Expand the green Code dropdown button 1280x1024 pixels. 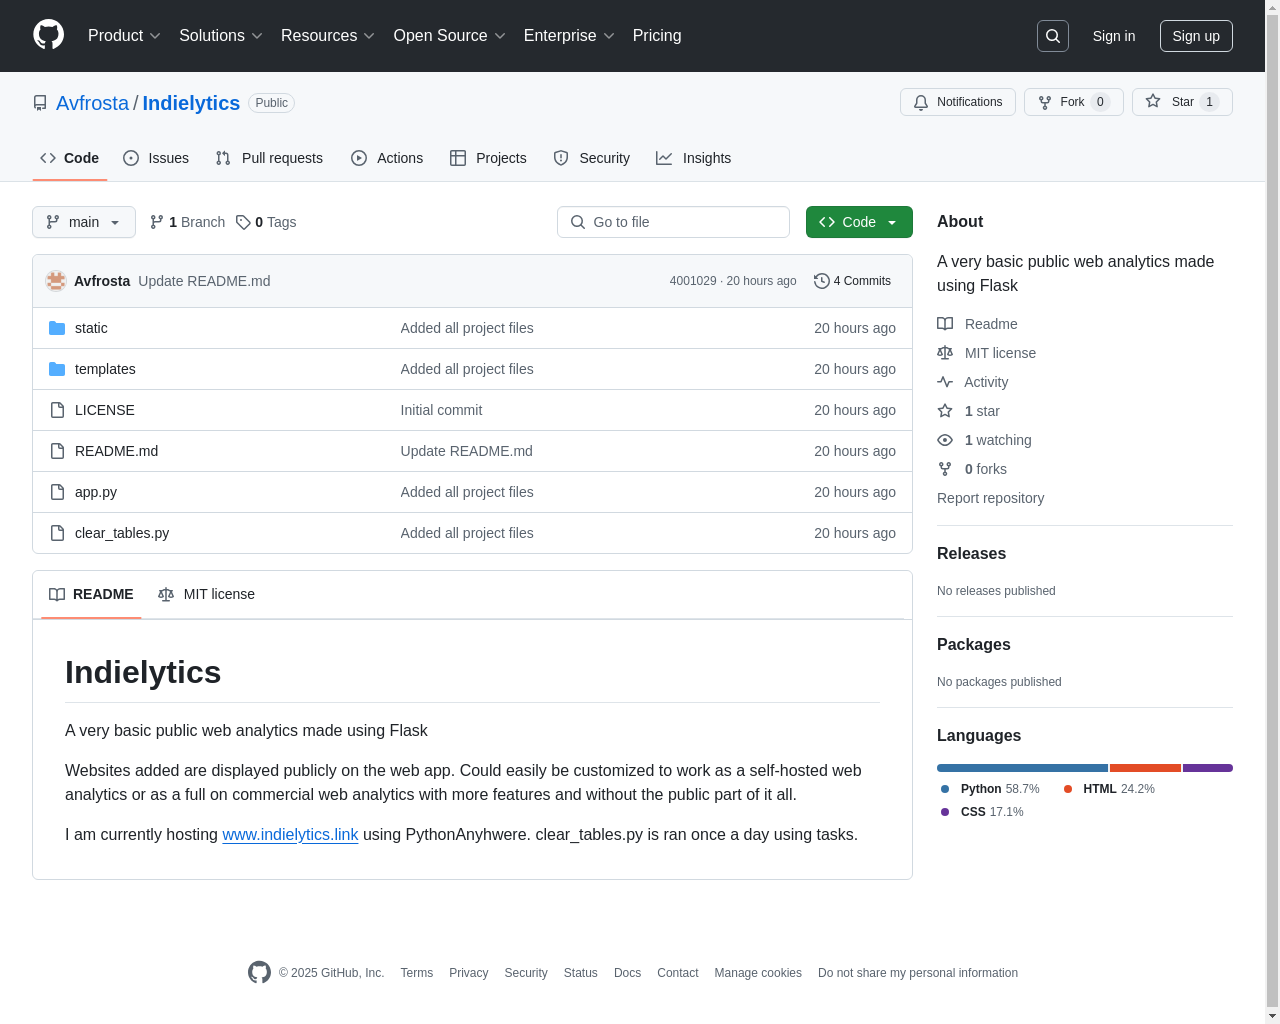859,222
